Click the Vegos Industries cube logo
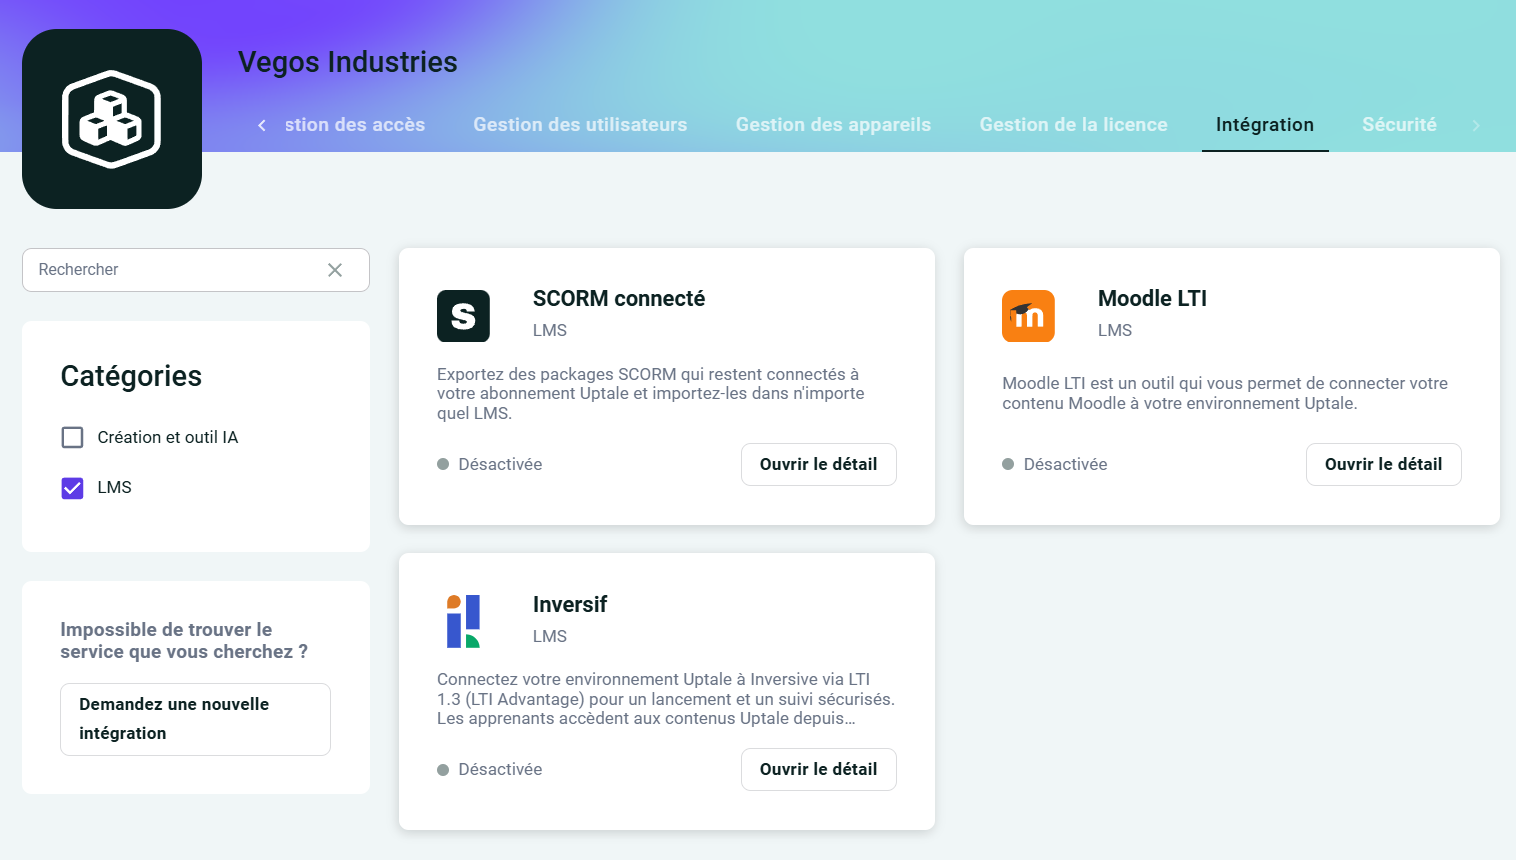The image size is (1516, 860). coord(112,119)
